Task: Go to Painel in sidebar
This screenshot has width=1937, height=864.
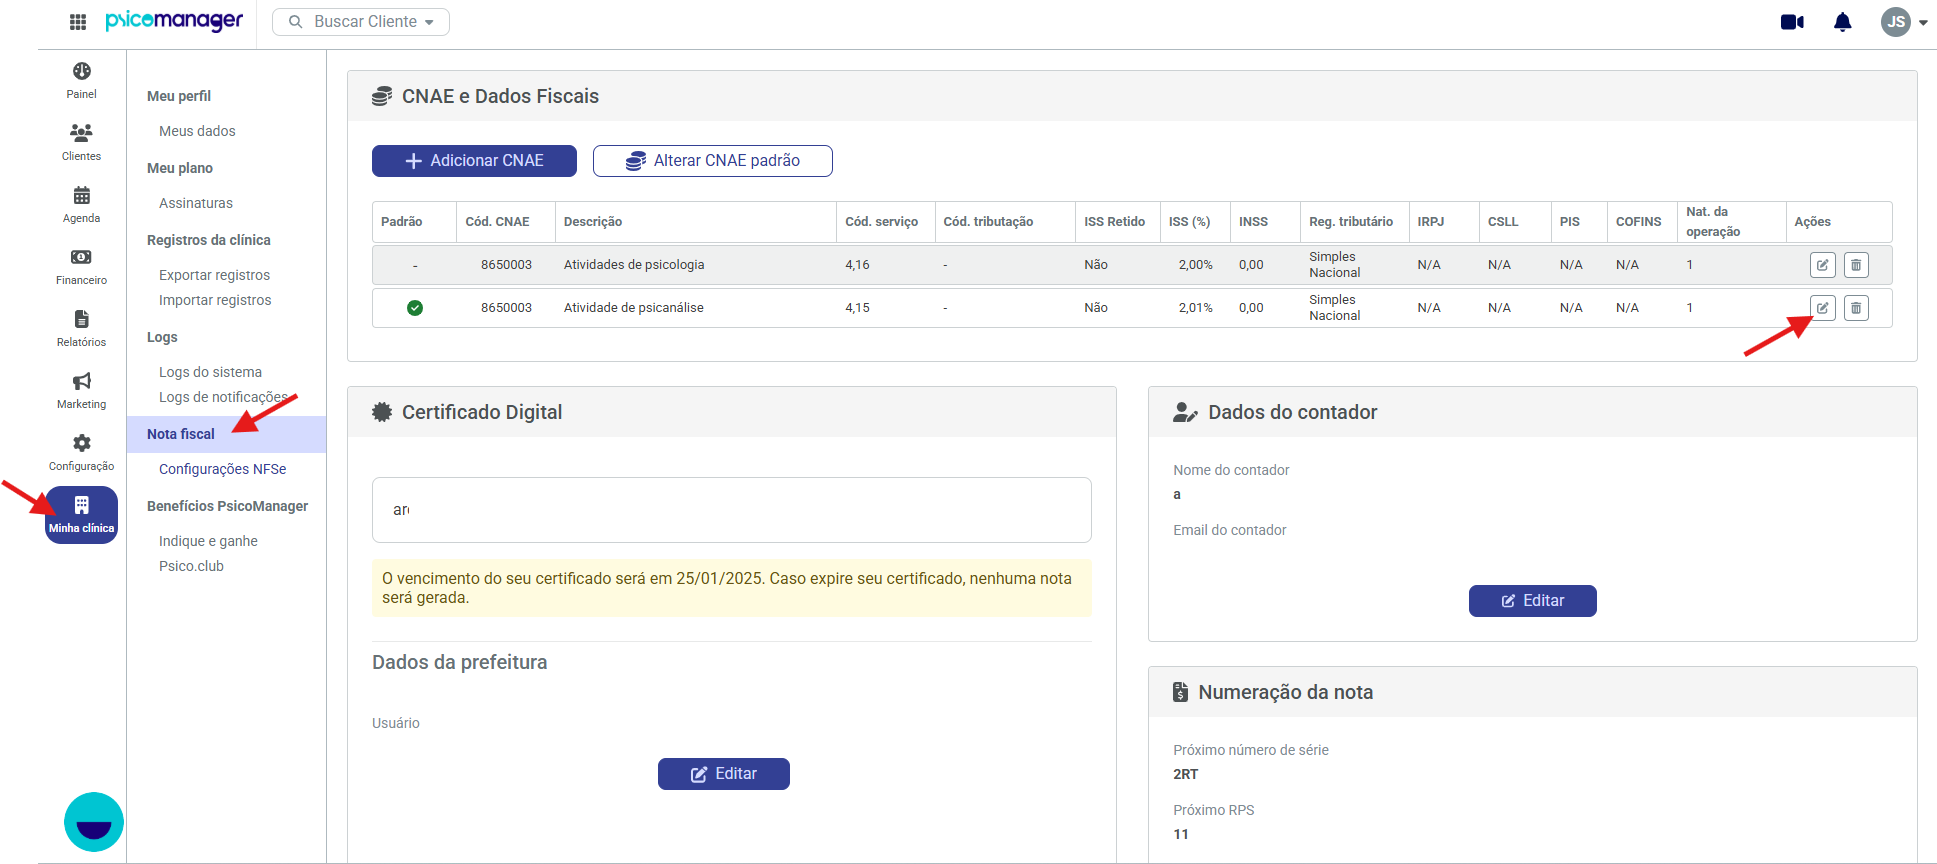Action: pos(82,80)
